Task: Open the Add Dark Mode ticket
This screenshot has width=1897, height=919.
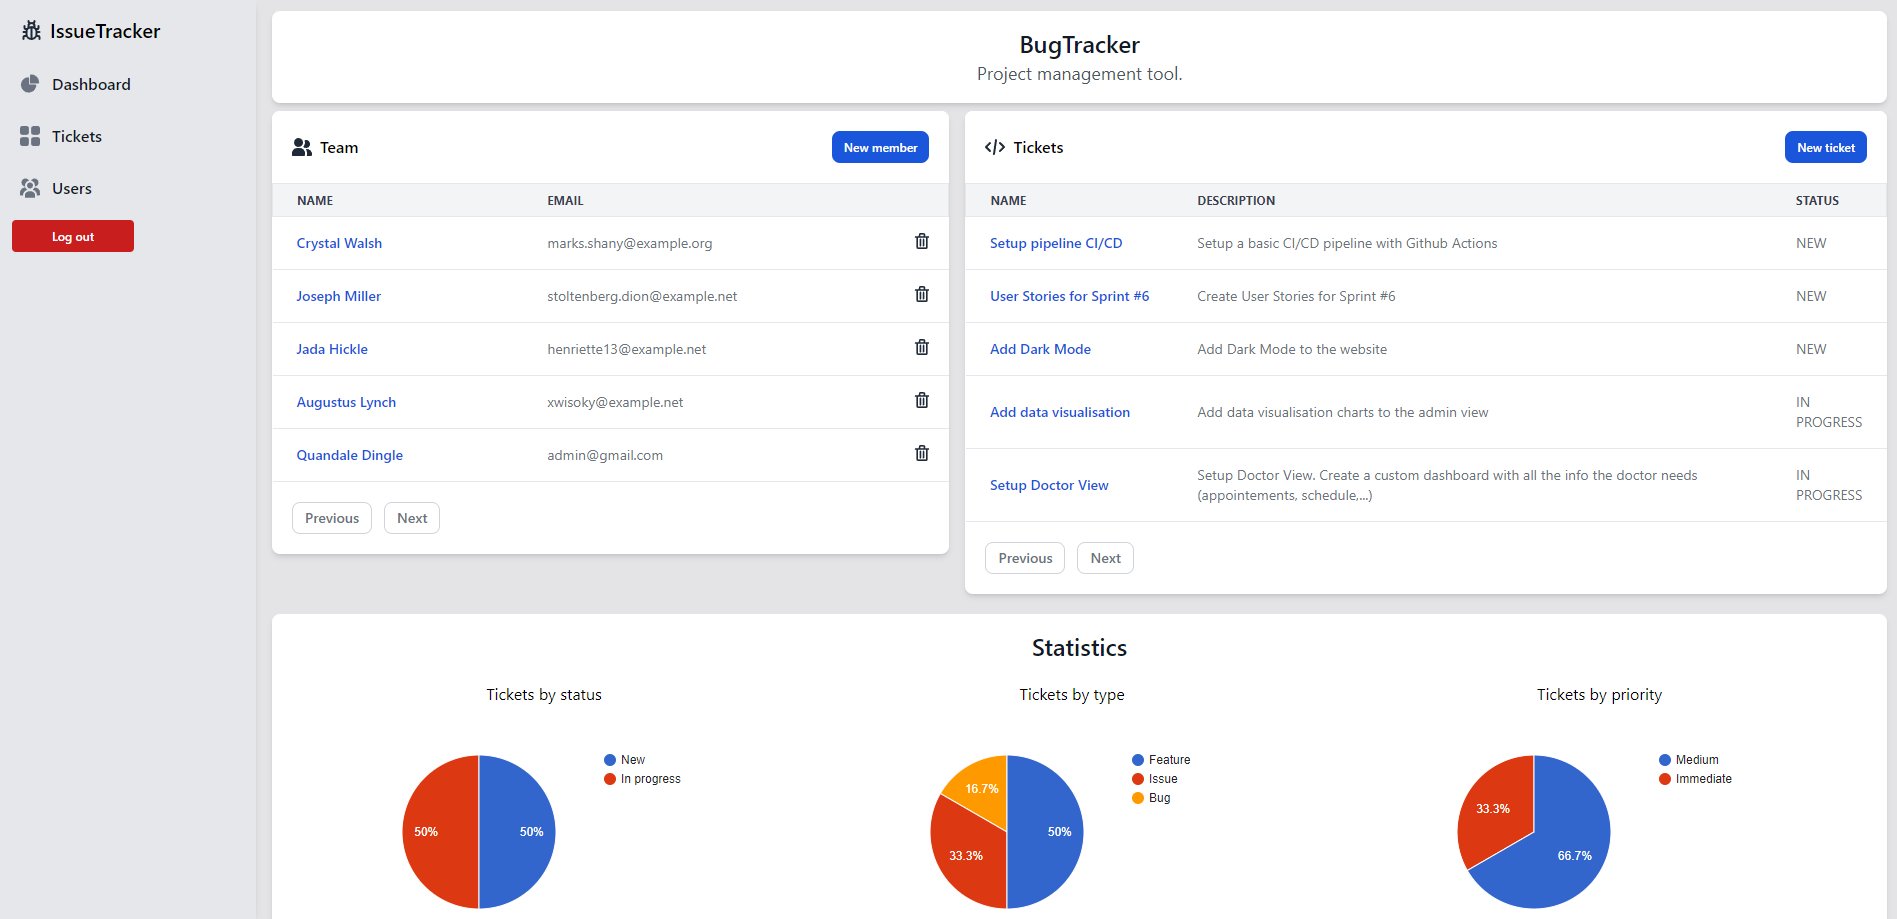Action: [x=1040, y=348]
